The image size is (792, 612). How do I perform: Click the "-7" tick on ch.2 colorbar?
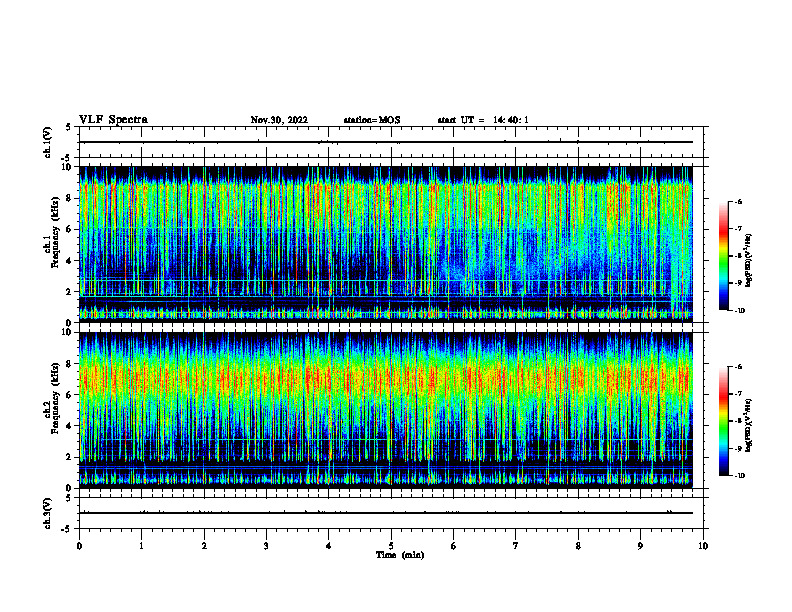click(738, 394)
